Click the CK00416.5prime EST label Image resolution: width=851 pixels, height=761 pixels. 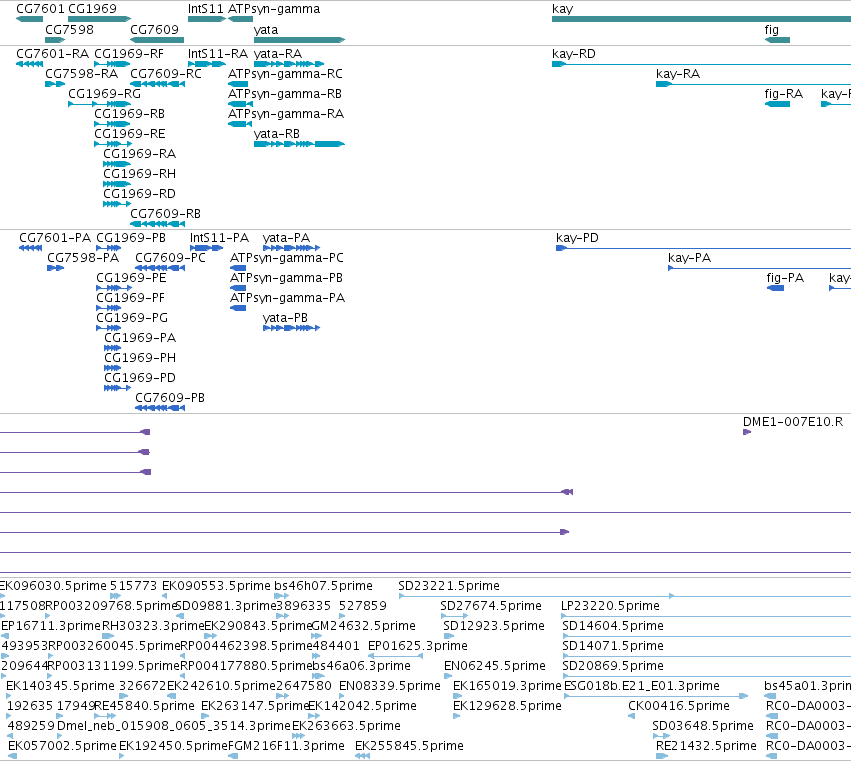[679, 707]
